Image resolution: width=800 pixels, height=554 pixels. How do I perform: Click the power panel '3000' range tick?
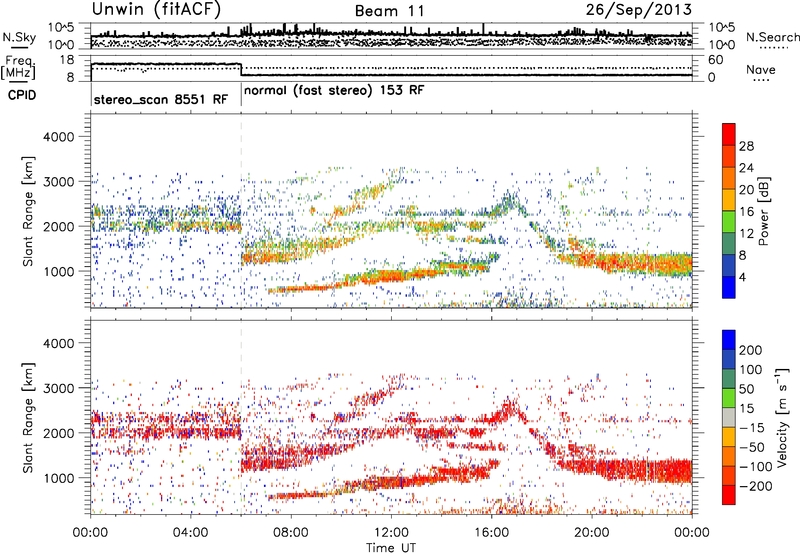tap(58, 182)
